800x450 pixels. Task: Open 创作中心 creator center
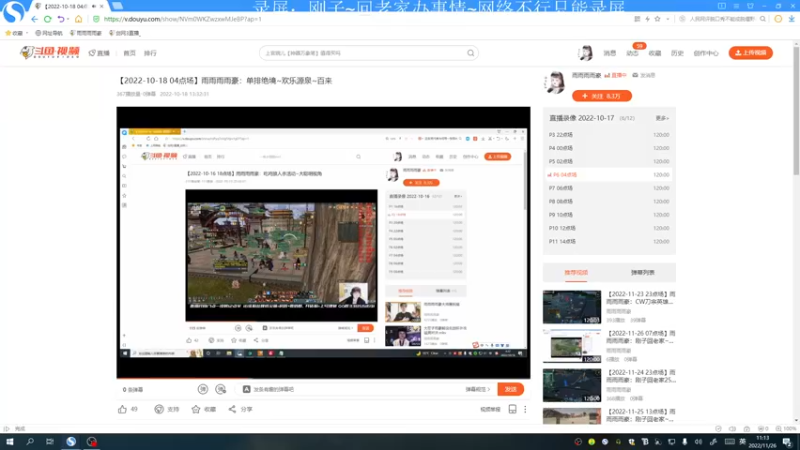pyautogui.click(x=706, y=53)
